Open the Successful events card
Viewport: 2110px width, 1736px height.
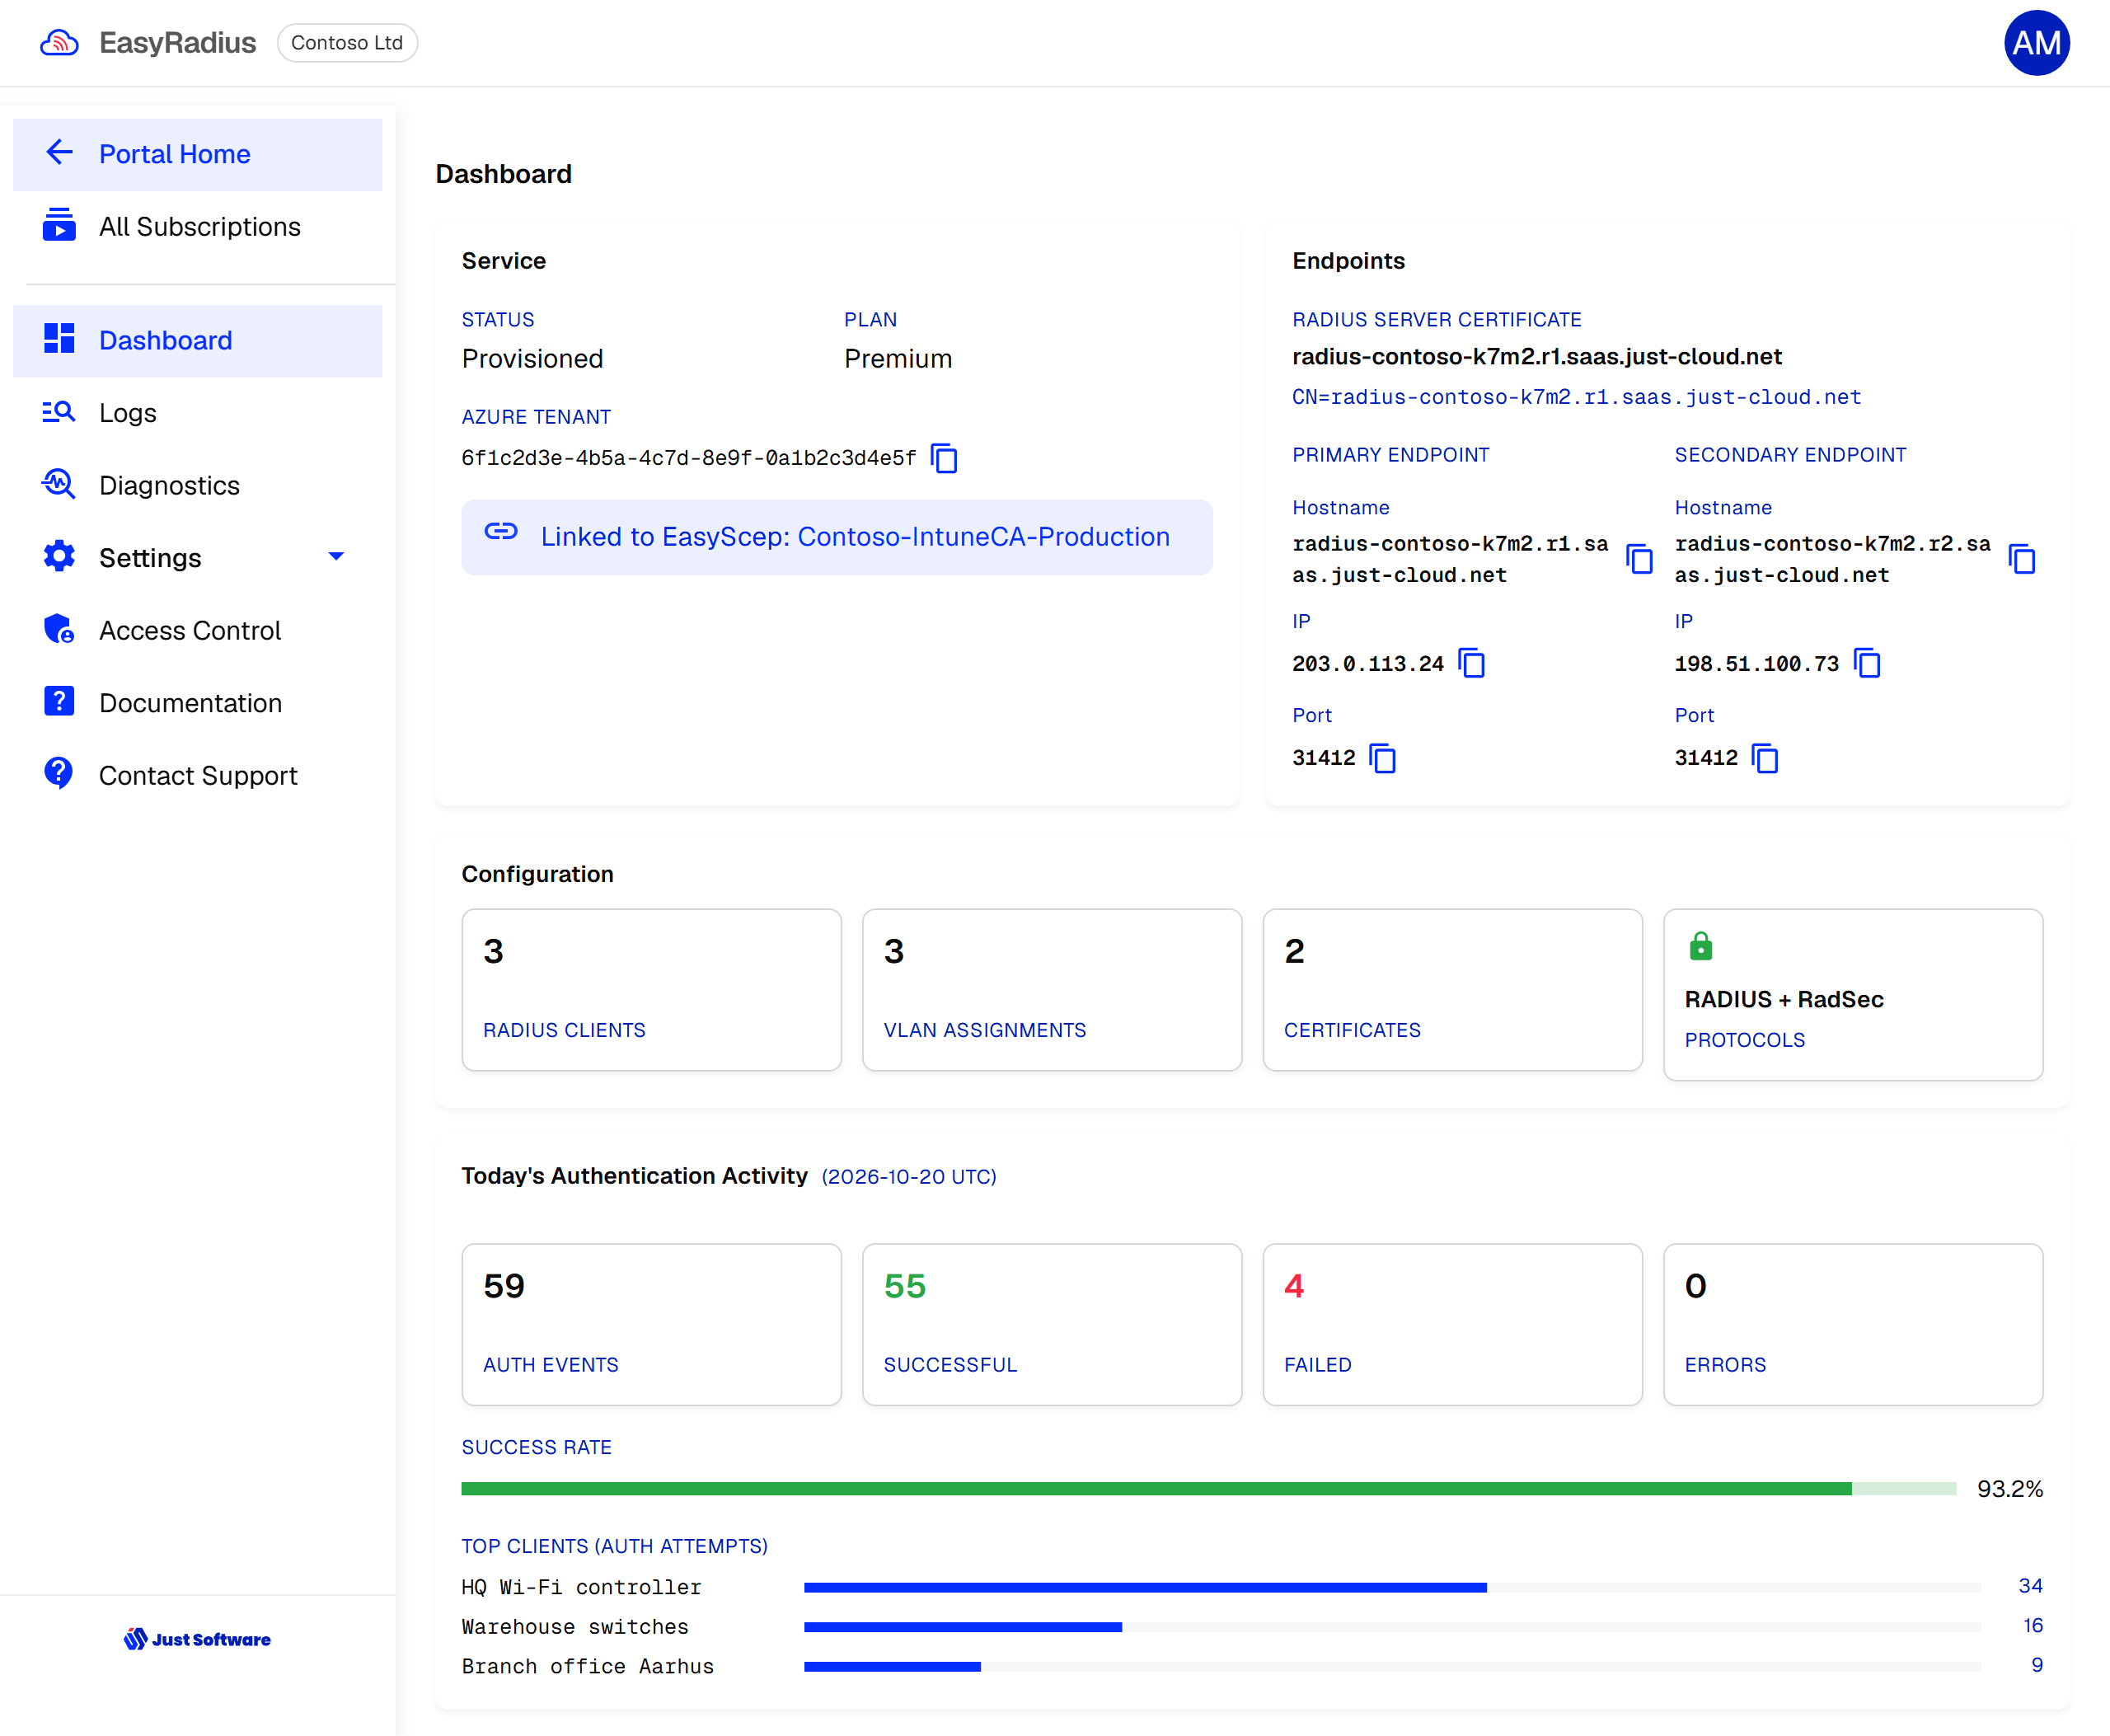coord(1052,1325)
